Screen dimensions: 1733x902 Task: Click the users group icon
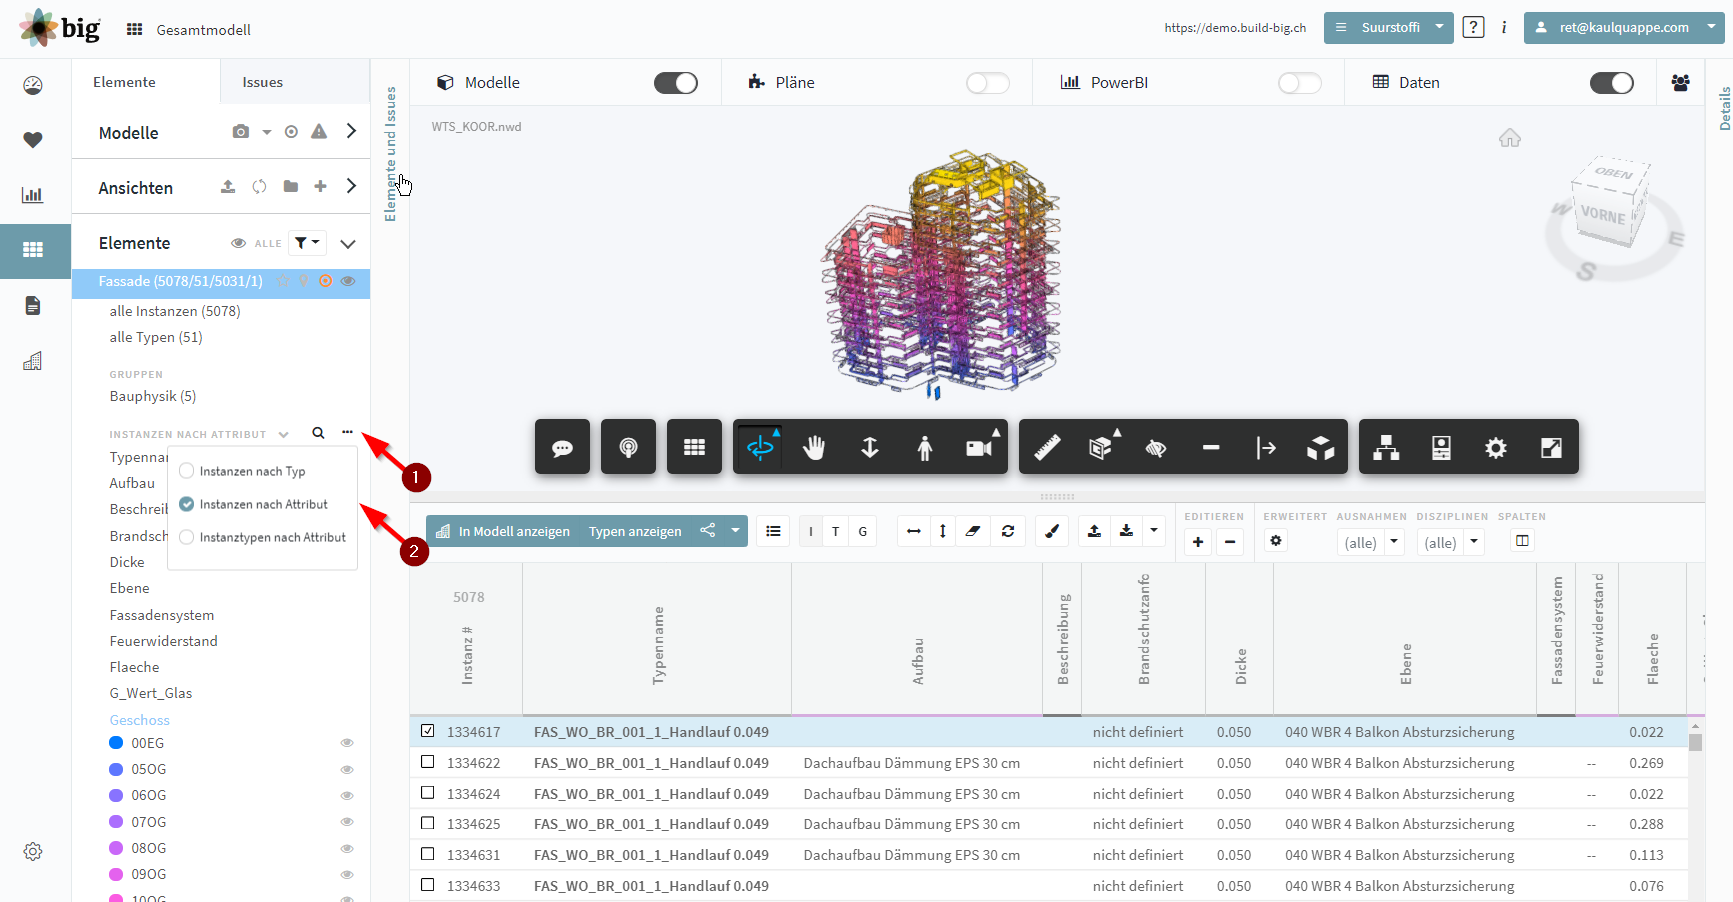(x=1680, y=82)
